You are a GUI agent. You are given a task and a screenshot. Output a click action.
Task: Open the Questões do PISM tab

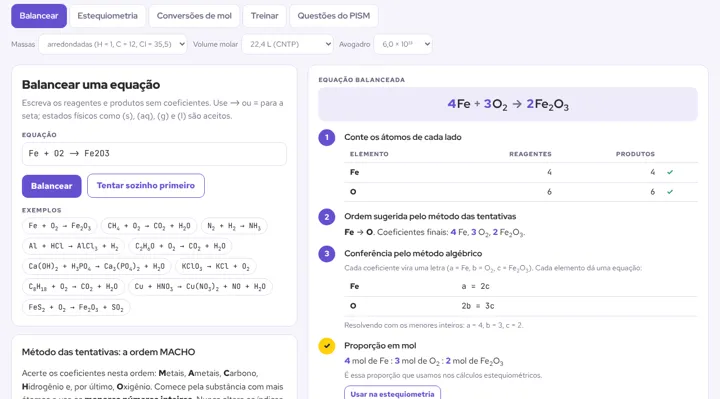(x=333, y=16)
